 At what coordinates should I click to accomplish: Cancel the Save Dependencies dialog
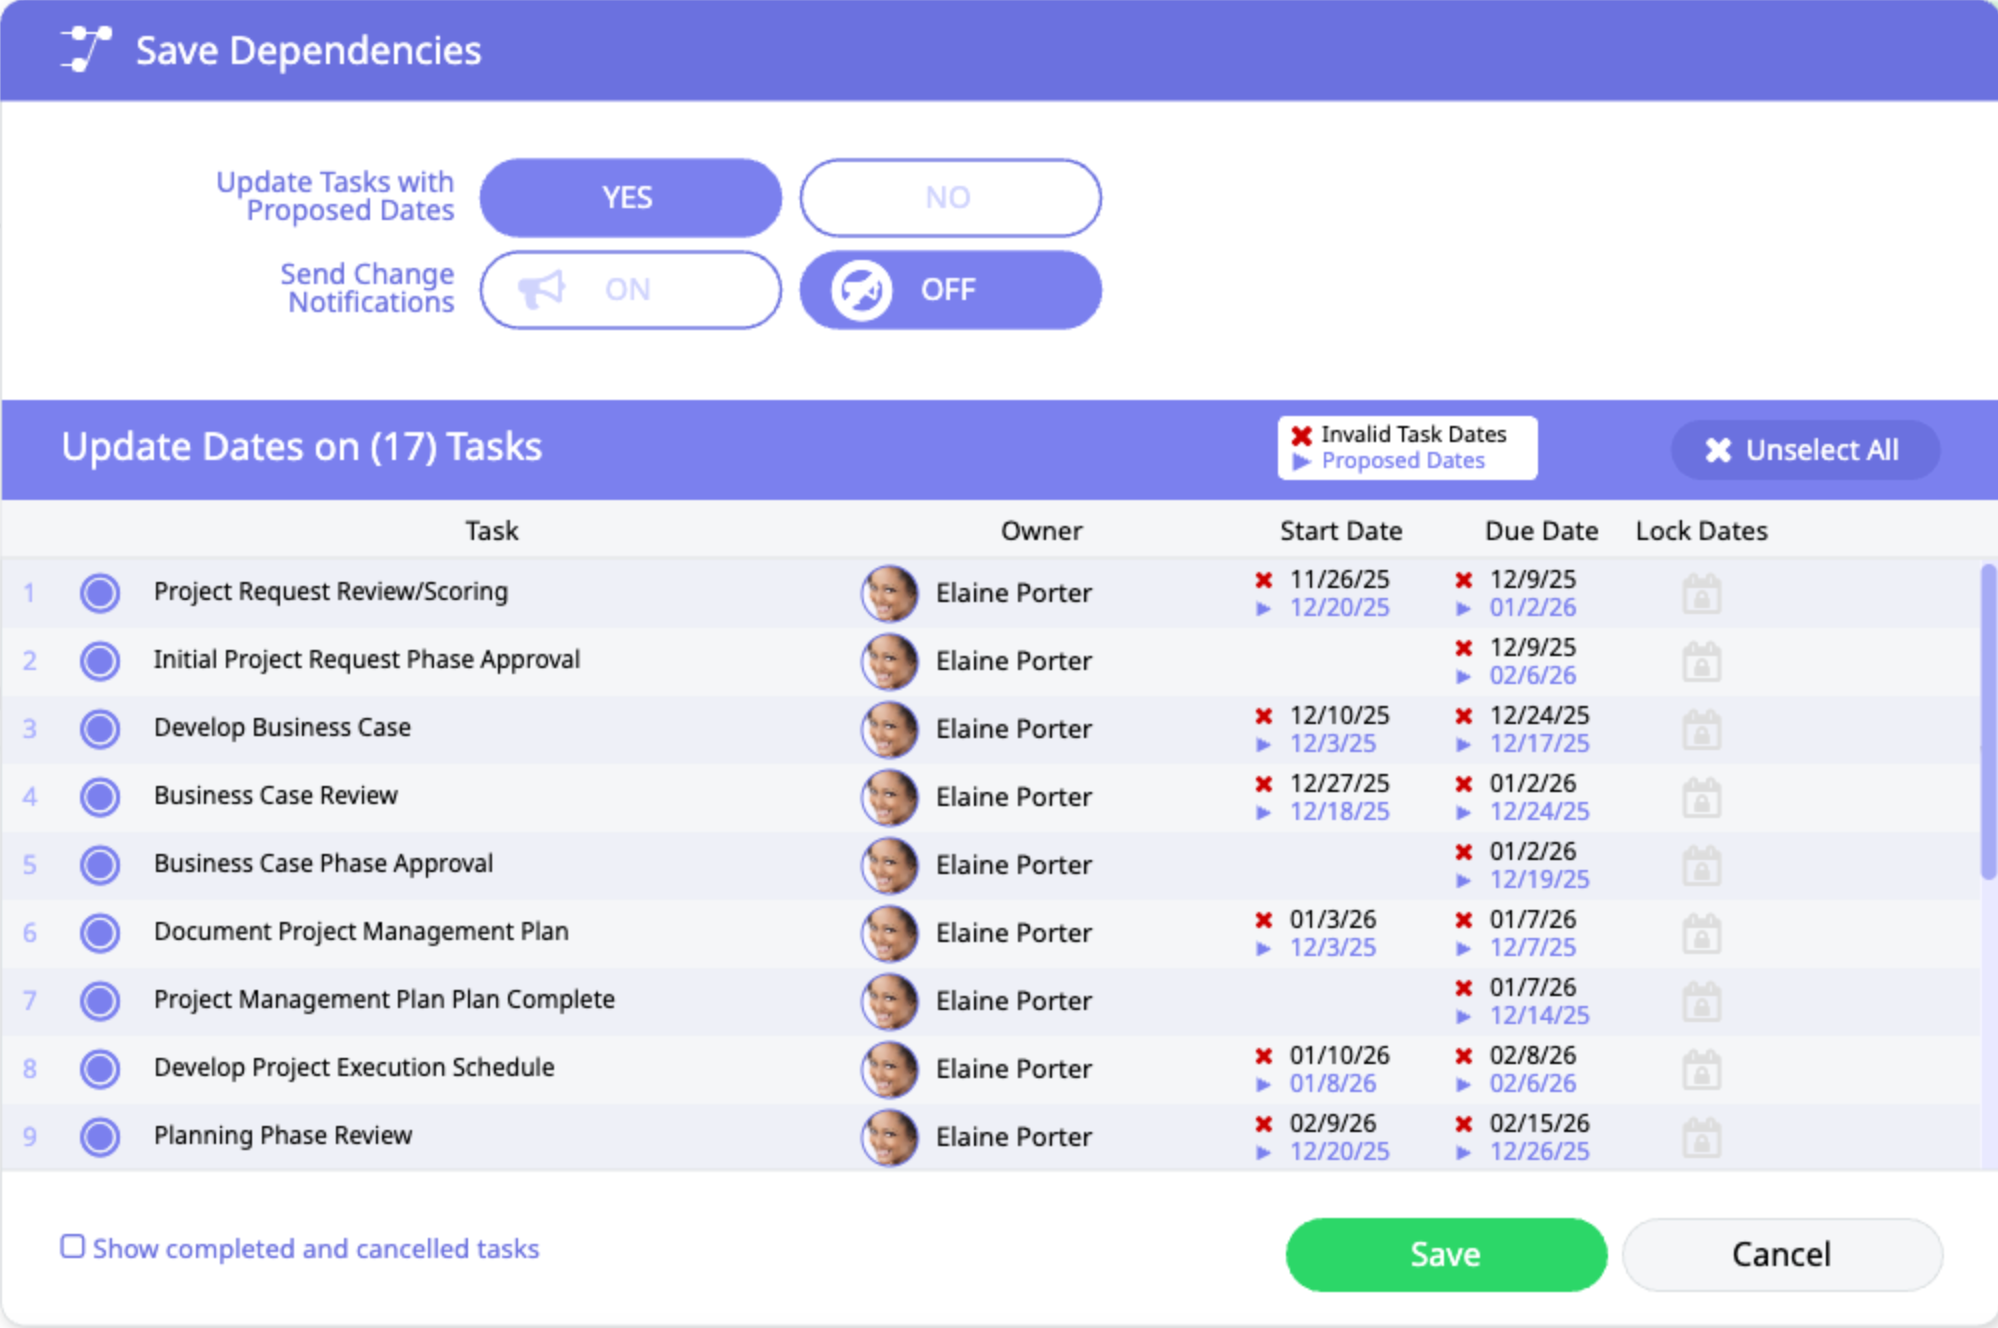[x=1781, y=1254]
